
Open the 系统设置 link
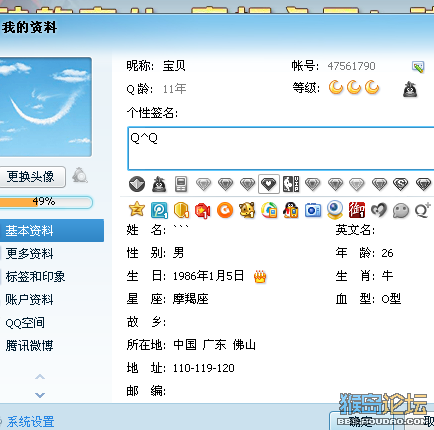pos(30,422)
